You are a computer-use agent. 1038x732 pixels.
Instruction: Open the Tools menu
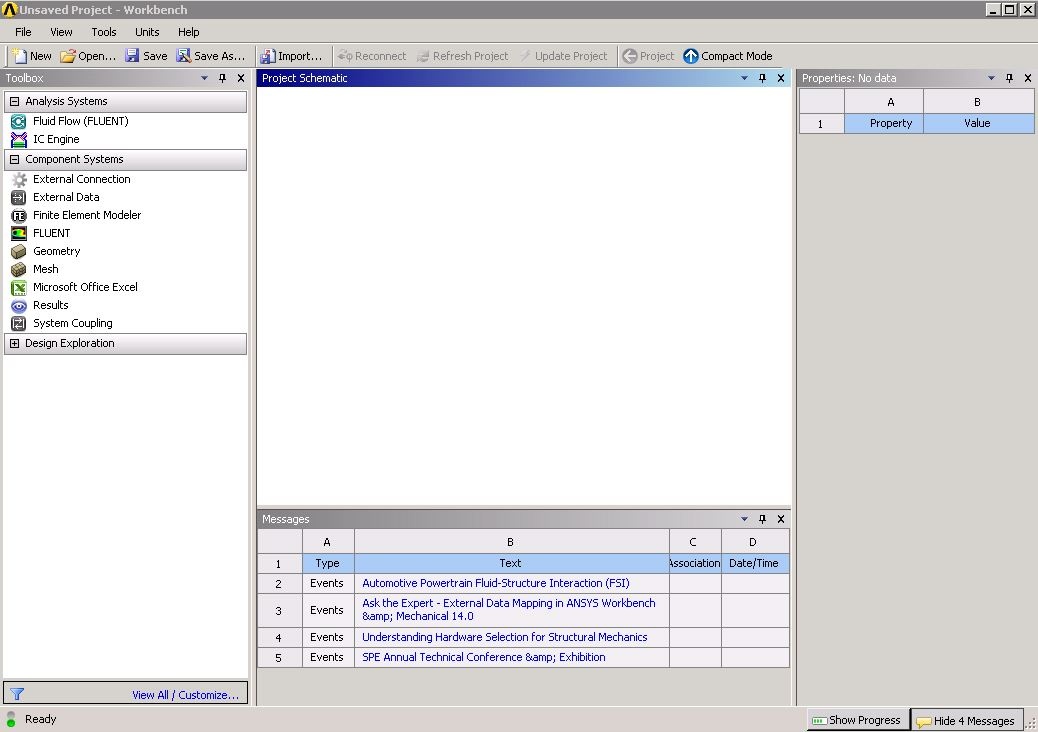click(103, 32)
